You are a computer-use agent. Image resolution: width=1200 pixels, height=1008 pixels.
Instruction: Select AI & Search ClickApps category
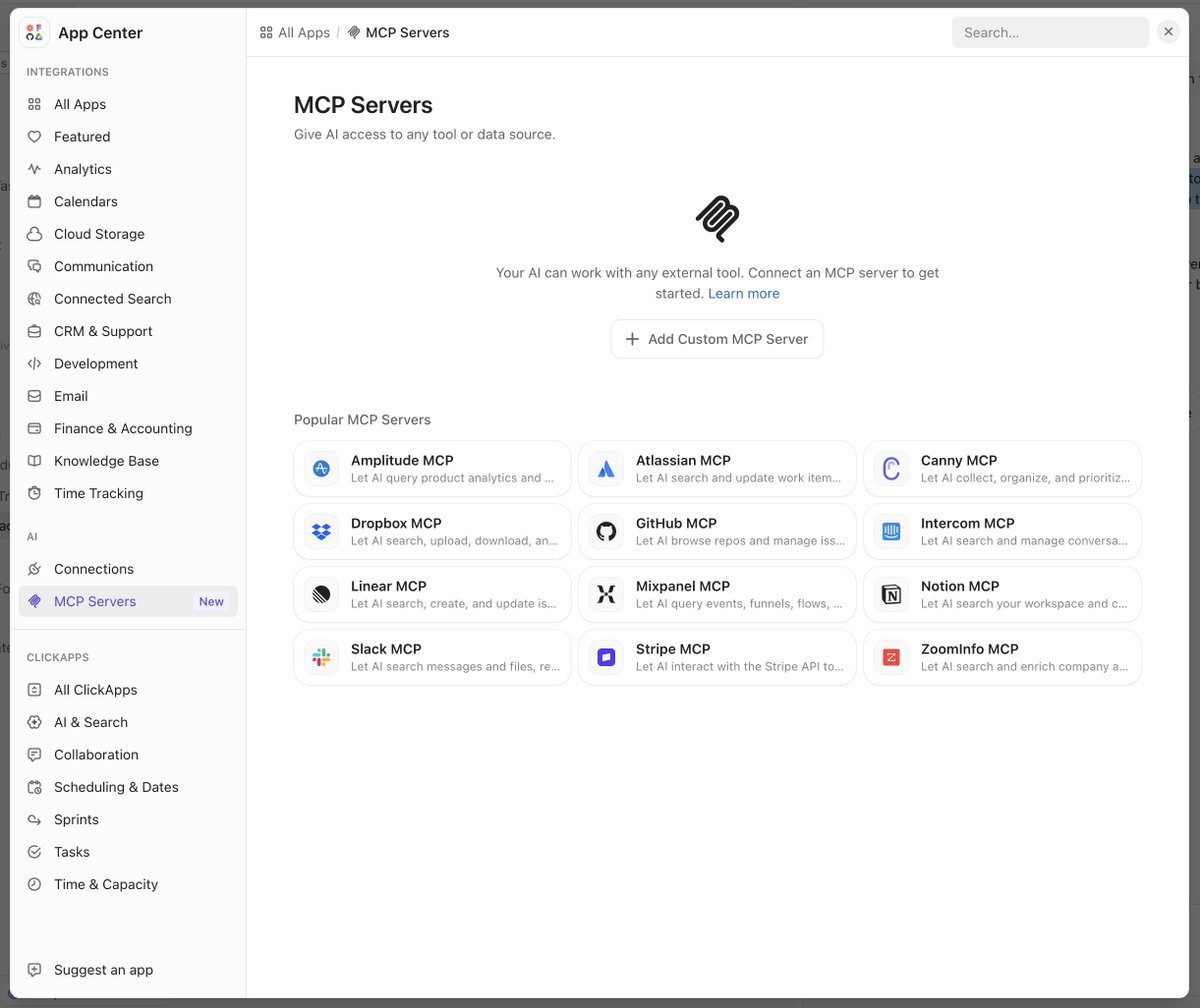(x=128, y=722)
